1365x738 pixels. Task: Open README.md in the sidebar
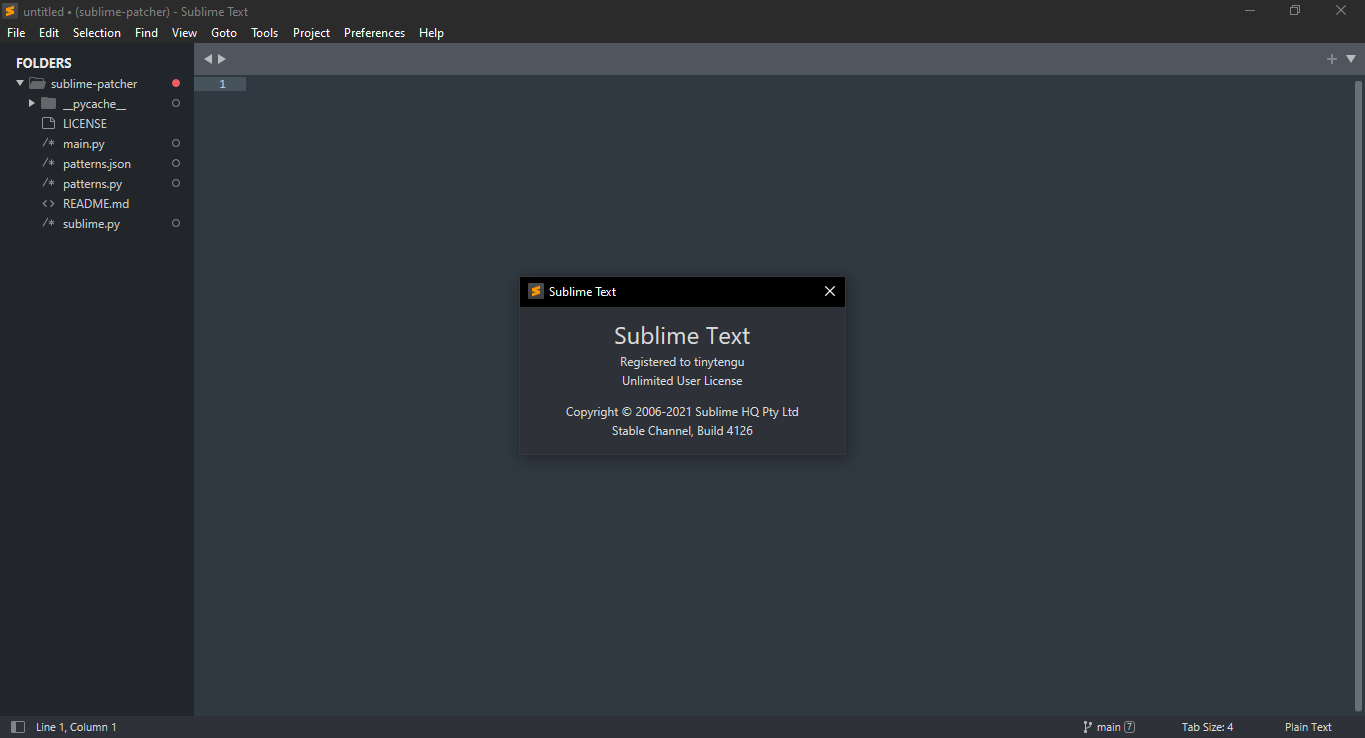coord(96,204)
